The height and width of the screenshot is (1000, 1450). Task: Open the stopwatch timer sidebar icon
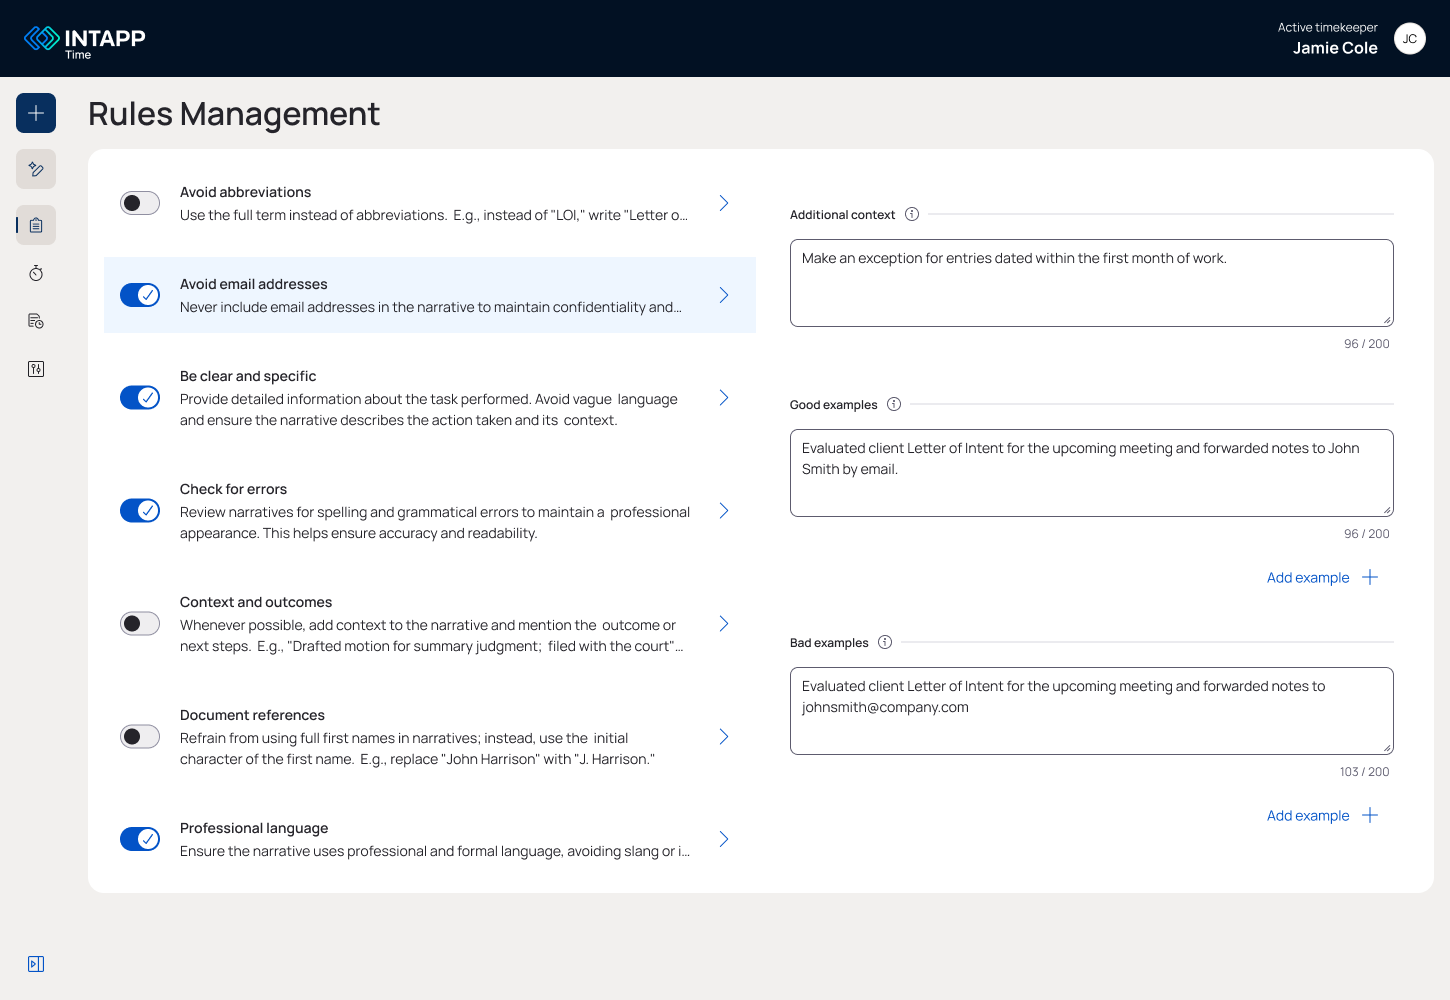pos(36,273)
